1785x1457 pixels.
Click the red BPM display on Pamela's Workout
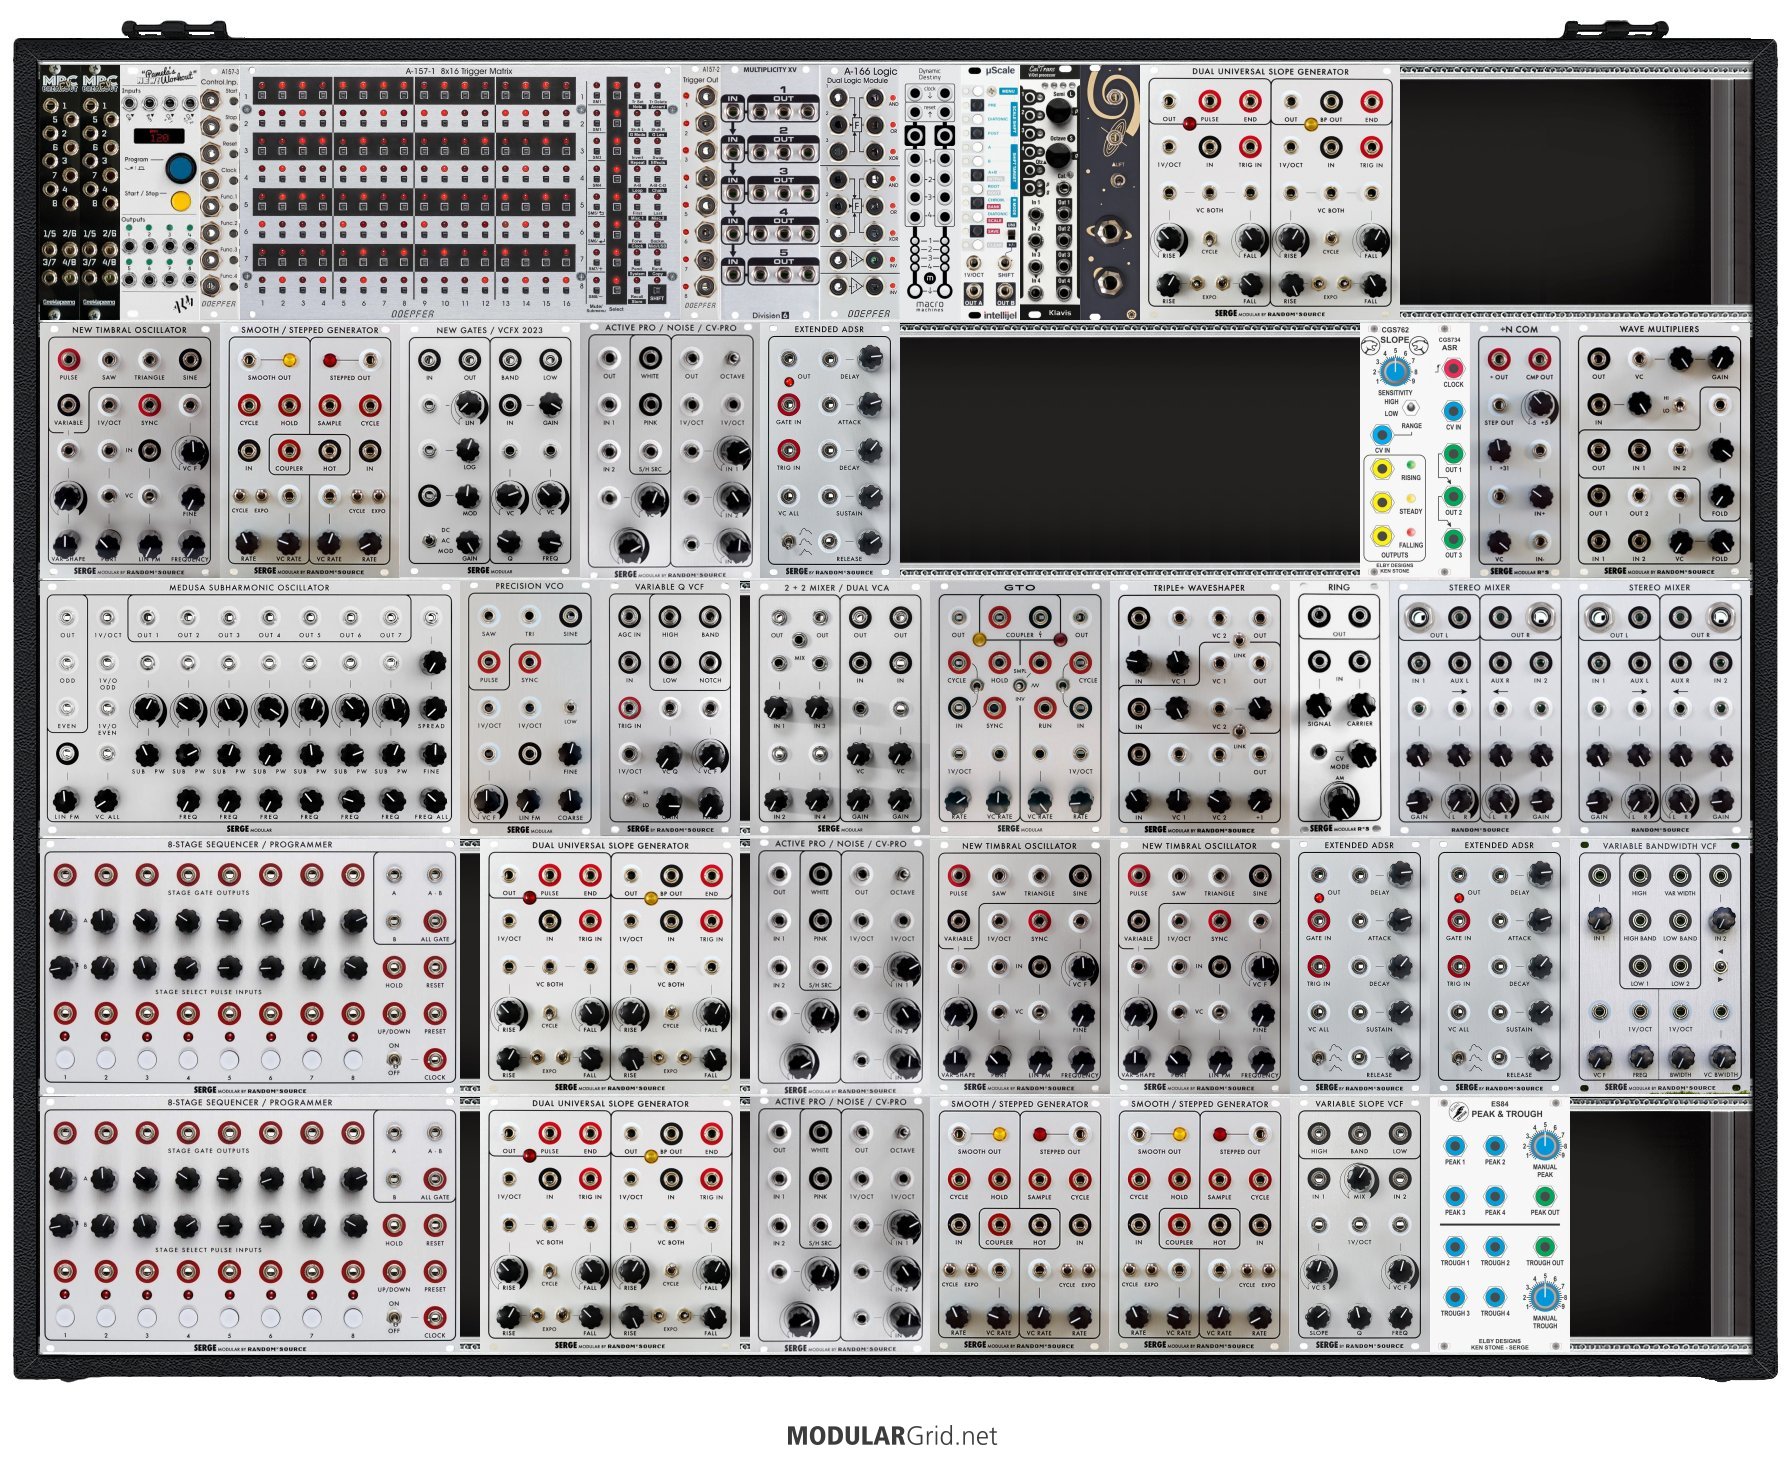point(160,135)
